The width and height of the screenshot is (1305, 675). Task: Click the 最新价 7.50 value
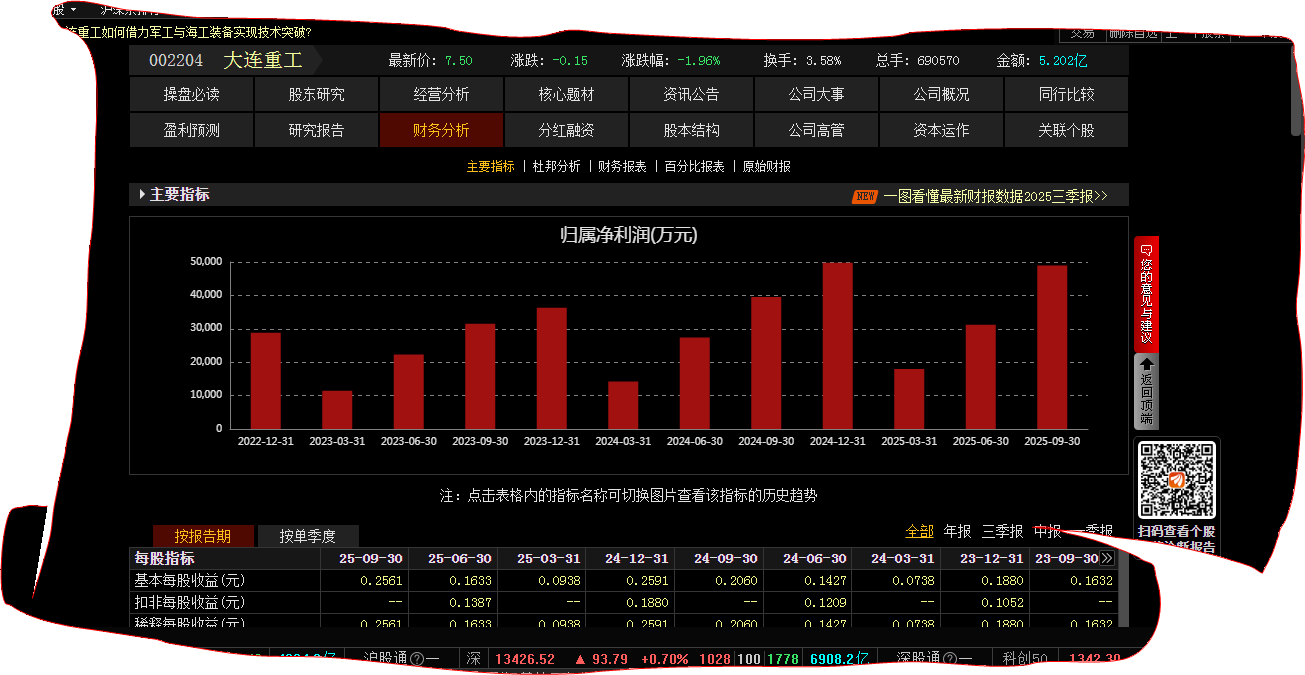(x=459, y=61)
